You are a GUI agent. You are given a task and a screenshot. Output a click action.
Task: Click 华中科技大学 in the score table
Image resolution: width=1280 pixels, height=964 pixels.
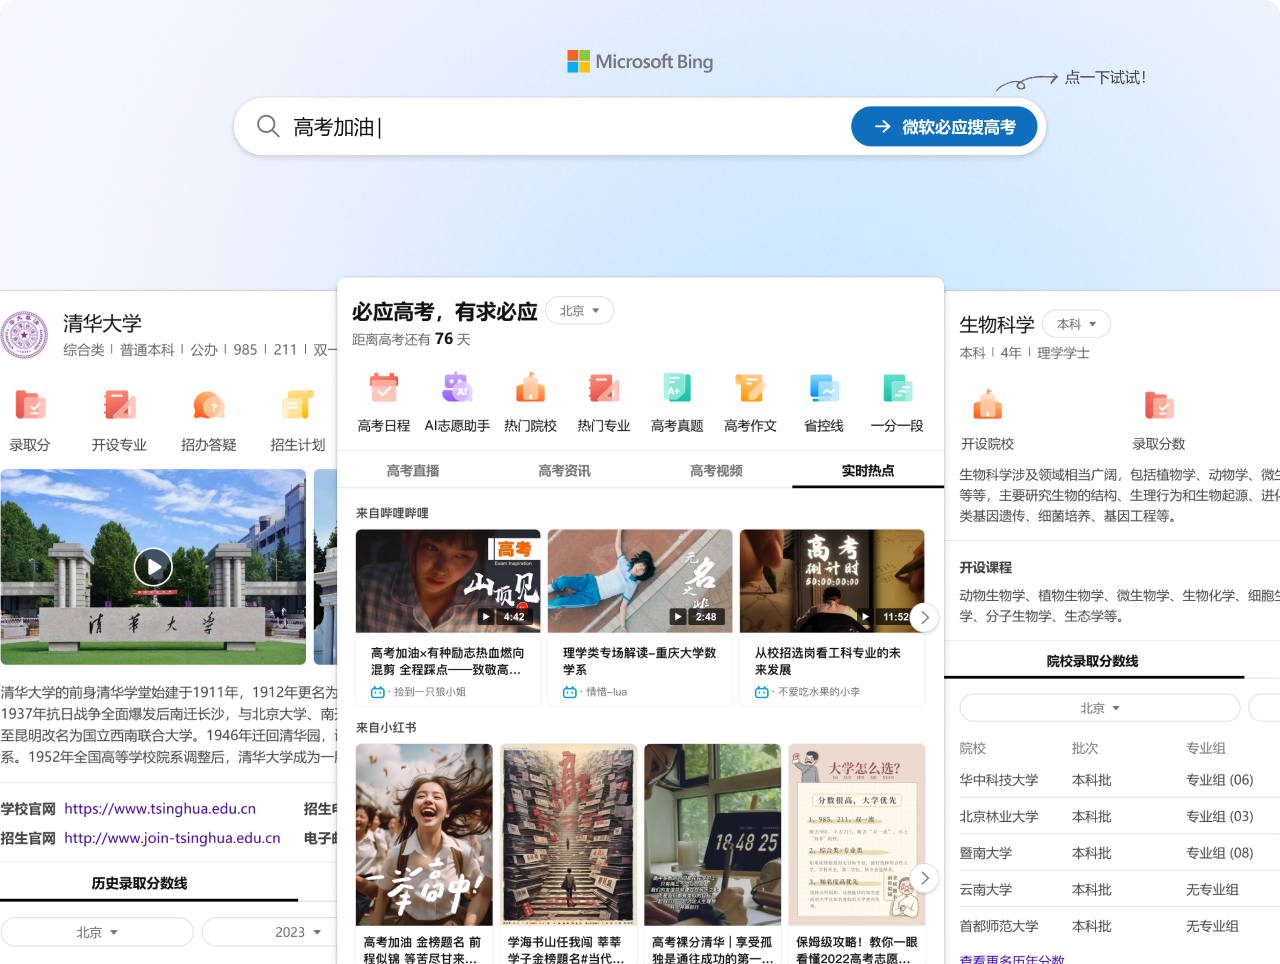pyautogui.click(x=999, y=780)
